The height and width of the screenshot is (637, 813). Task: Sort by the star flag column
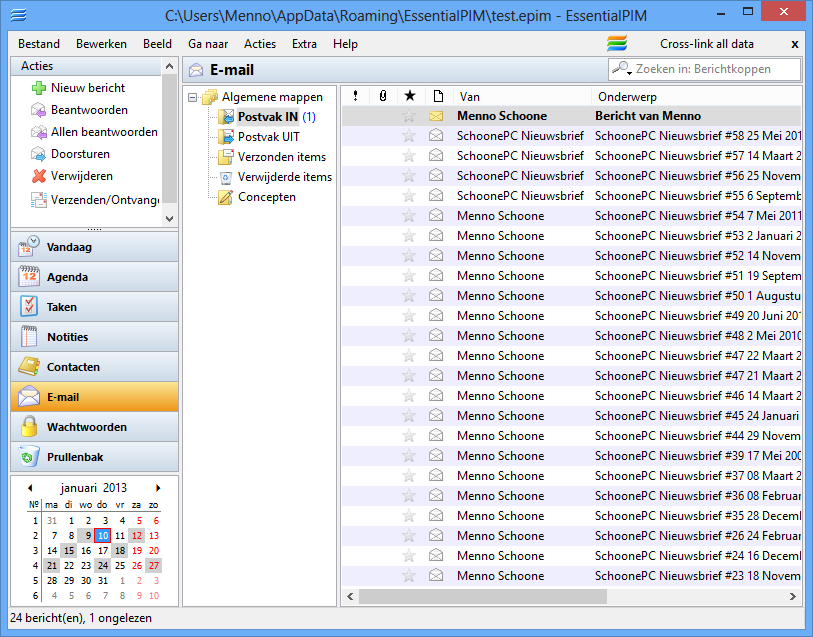pos(410,96)
